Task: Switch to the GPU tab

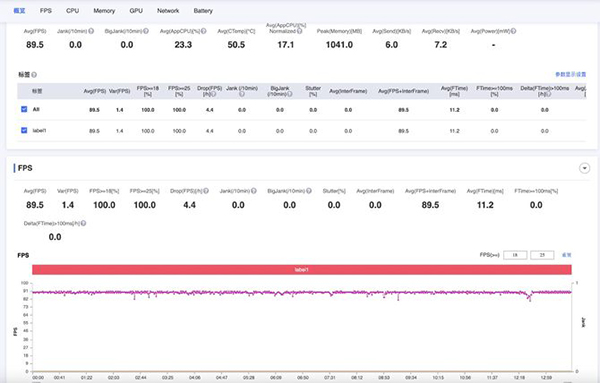Action: tap(136, 11)
